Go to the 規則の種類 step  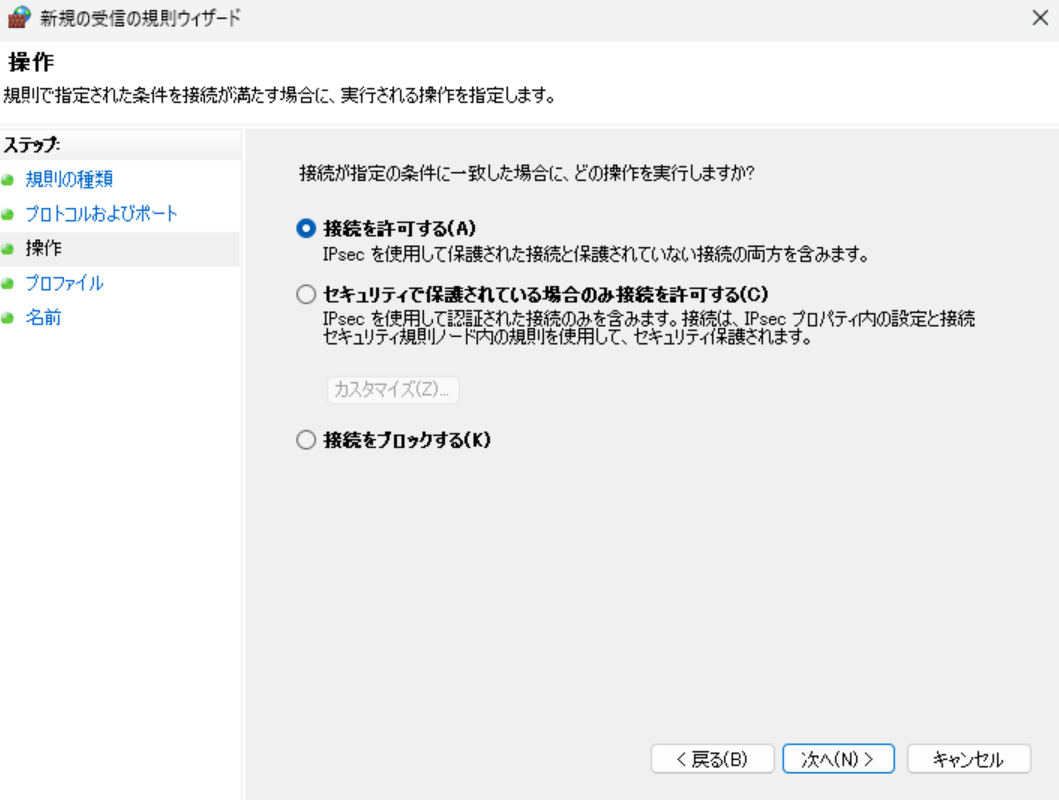(69, 180)
